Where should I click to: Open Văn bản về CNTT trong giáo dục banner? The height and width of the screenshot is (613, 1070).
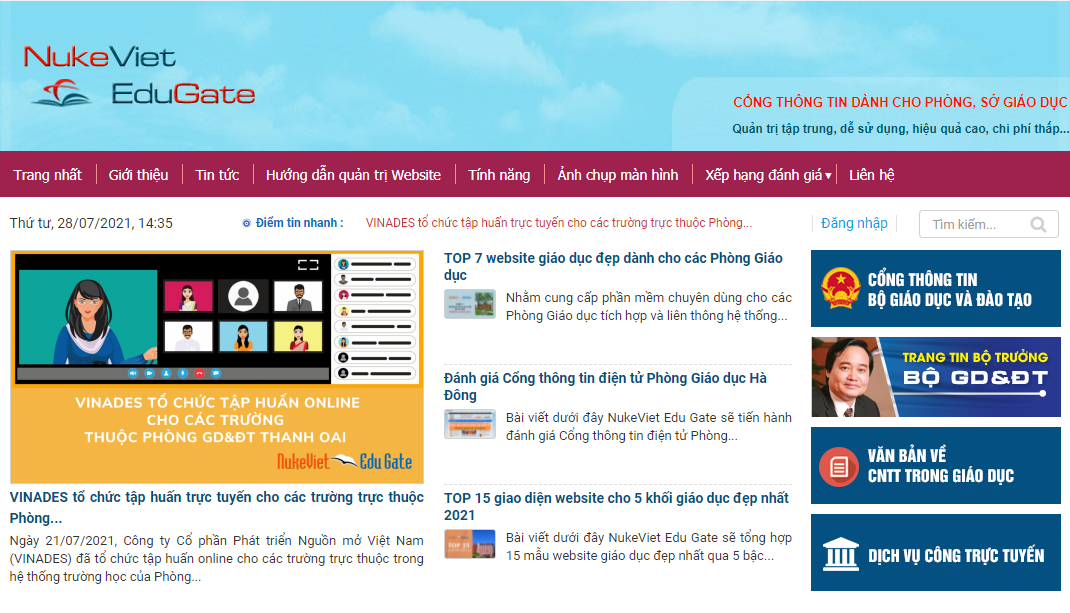tap(936, 466)
